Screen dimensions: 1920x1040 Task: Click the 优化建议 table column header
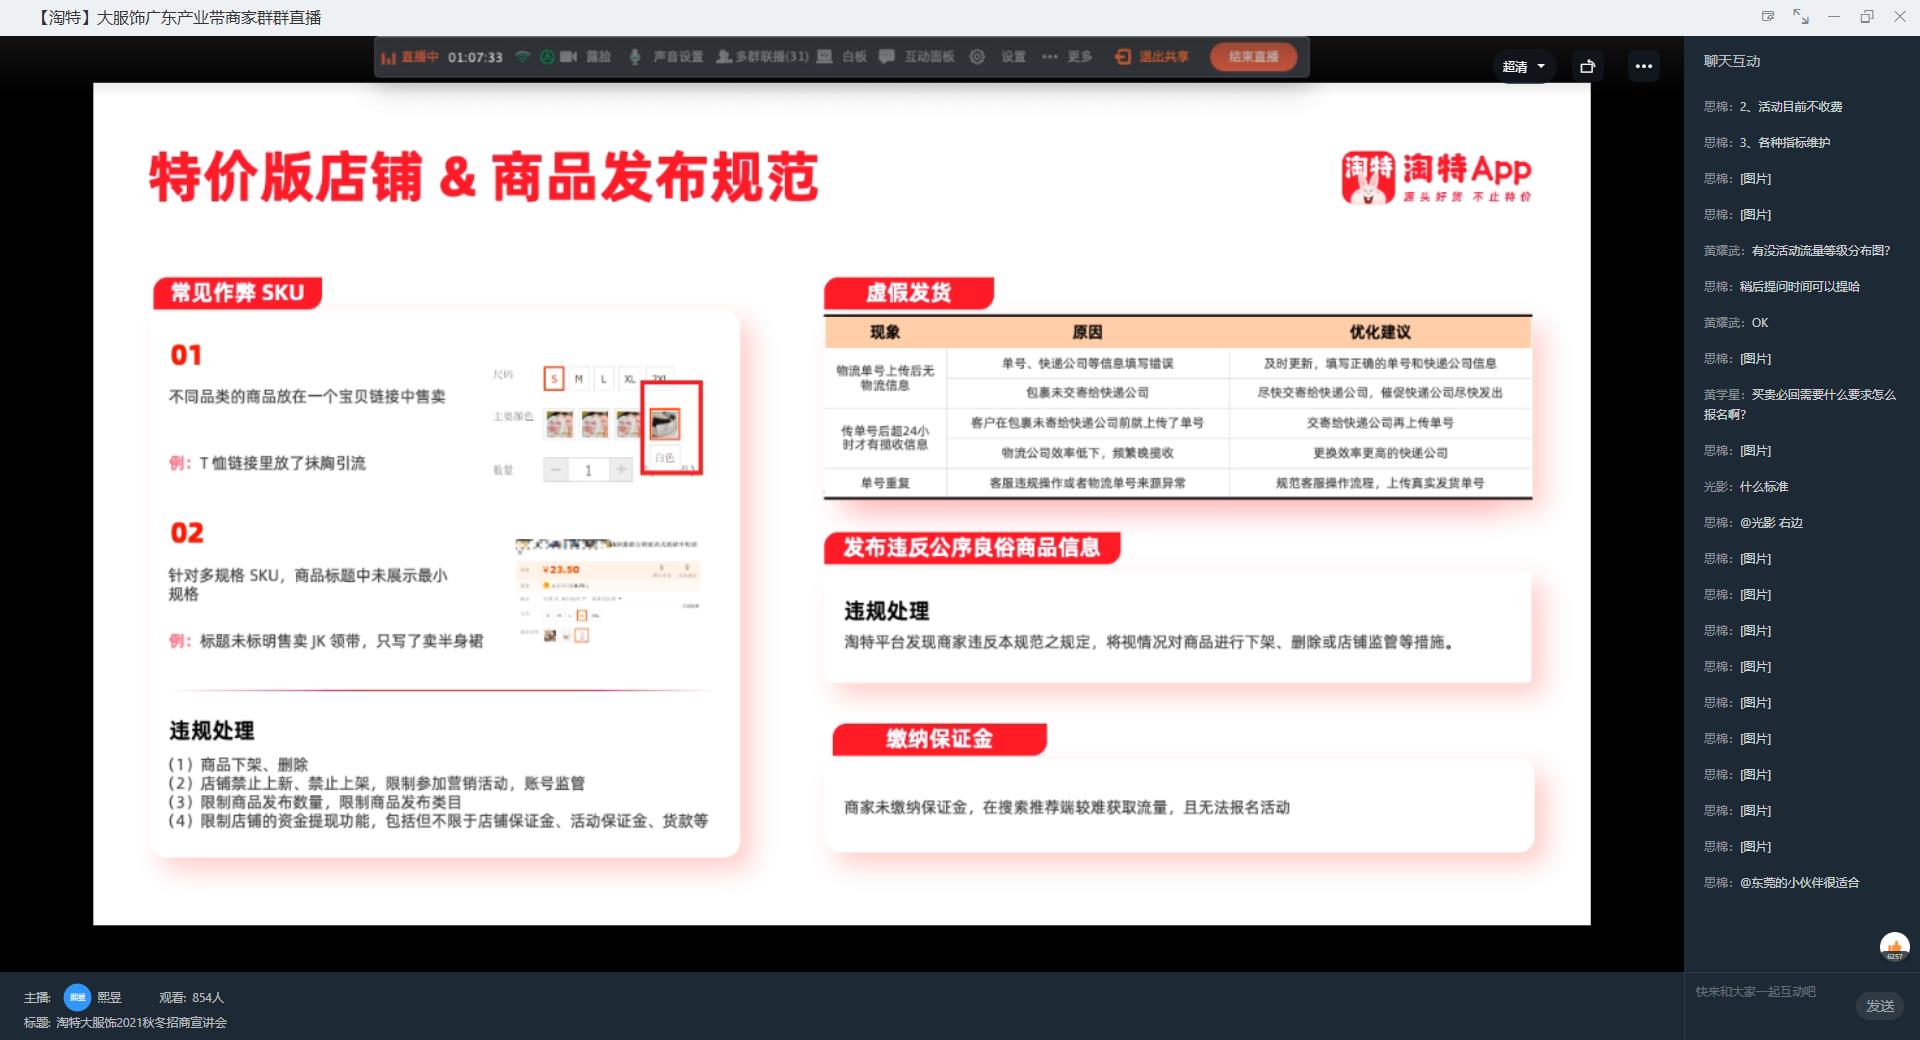point(1380,332)
